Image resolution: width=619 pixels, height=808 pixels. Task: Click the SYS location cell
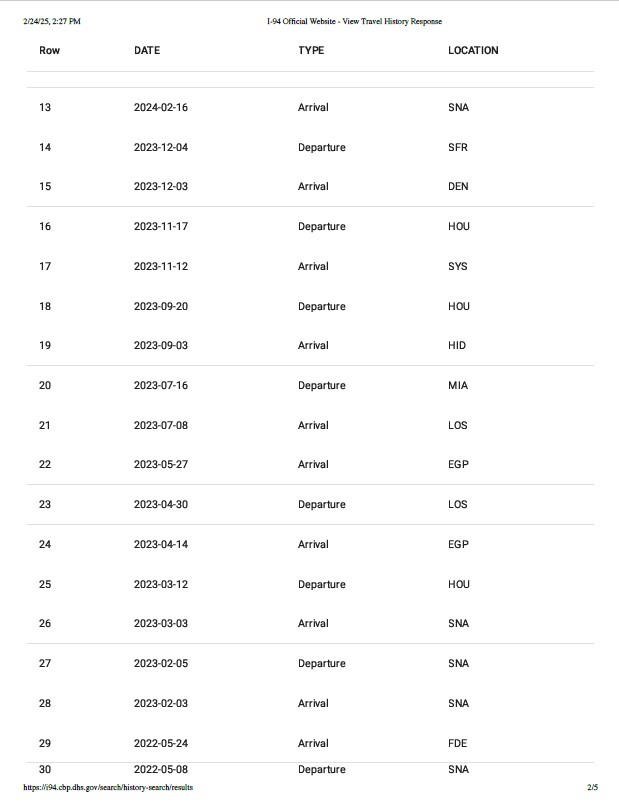coord(458,266)
